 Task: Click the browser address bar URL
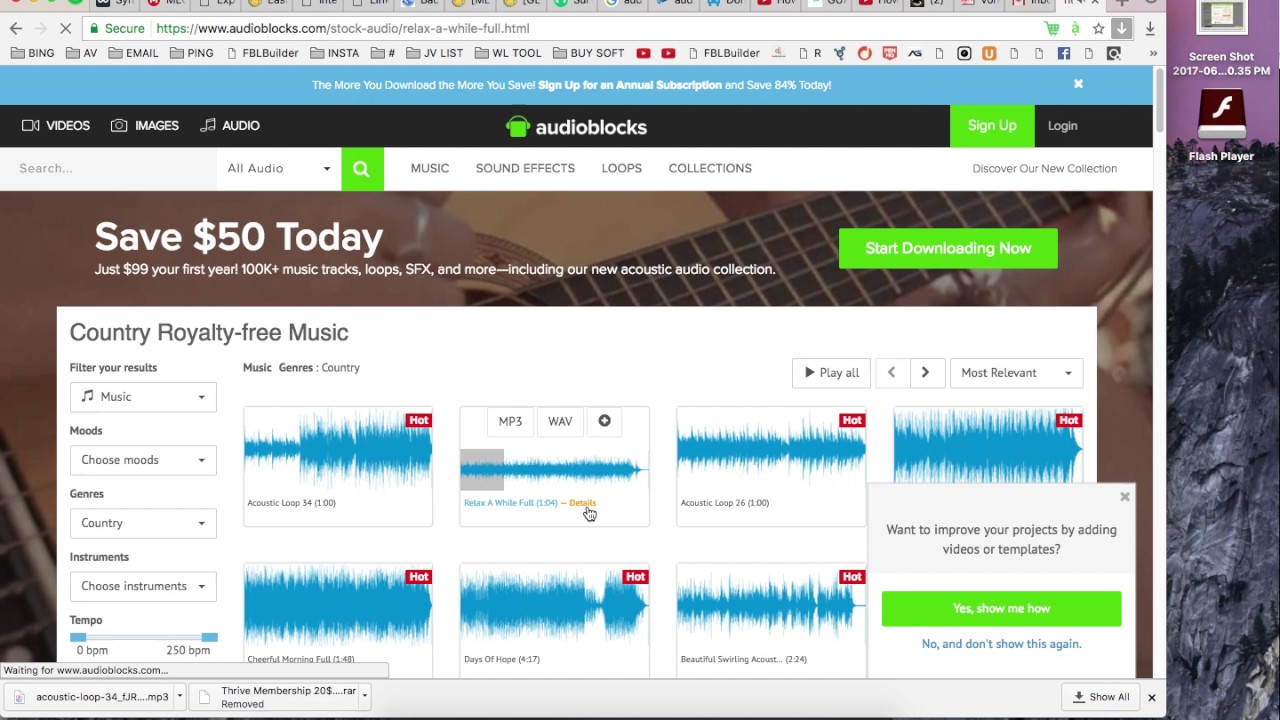click(x=343, y=28)
